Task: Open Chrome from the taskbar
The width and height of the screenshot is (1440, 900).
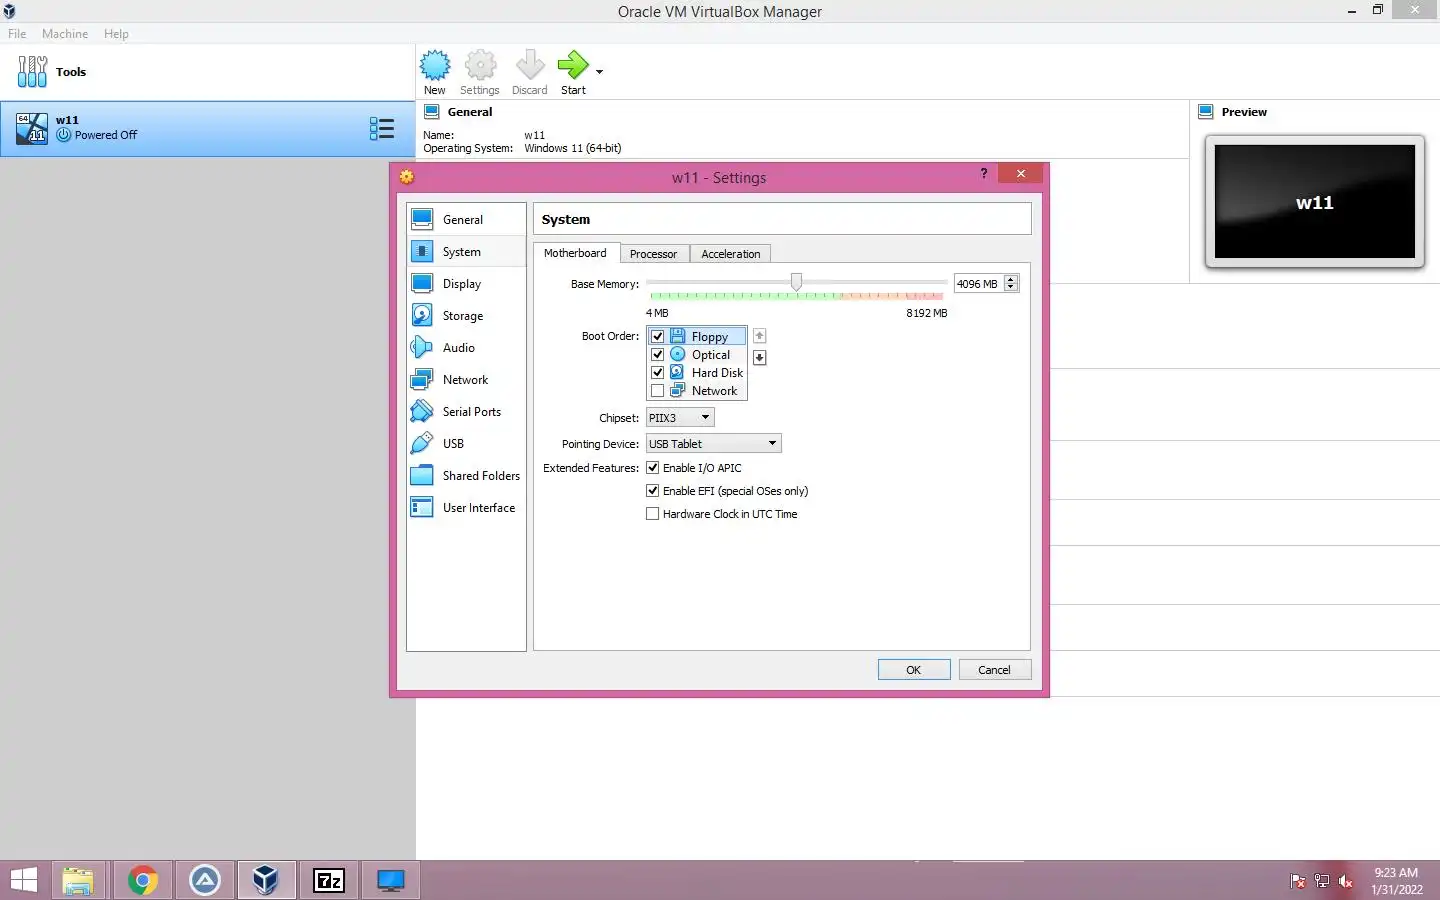Action: (143, 880)
